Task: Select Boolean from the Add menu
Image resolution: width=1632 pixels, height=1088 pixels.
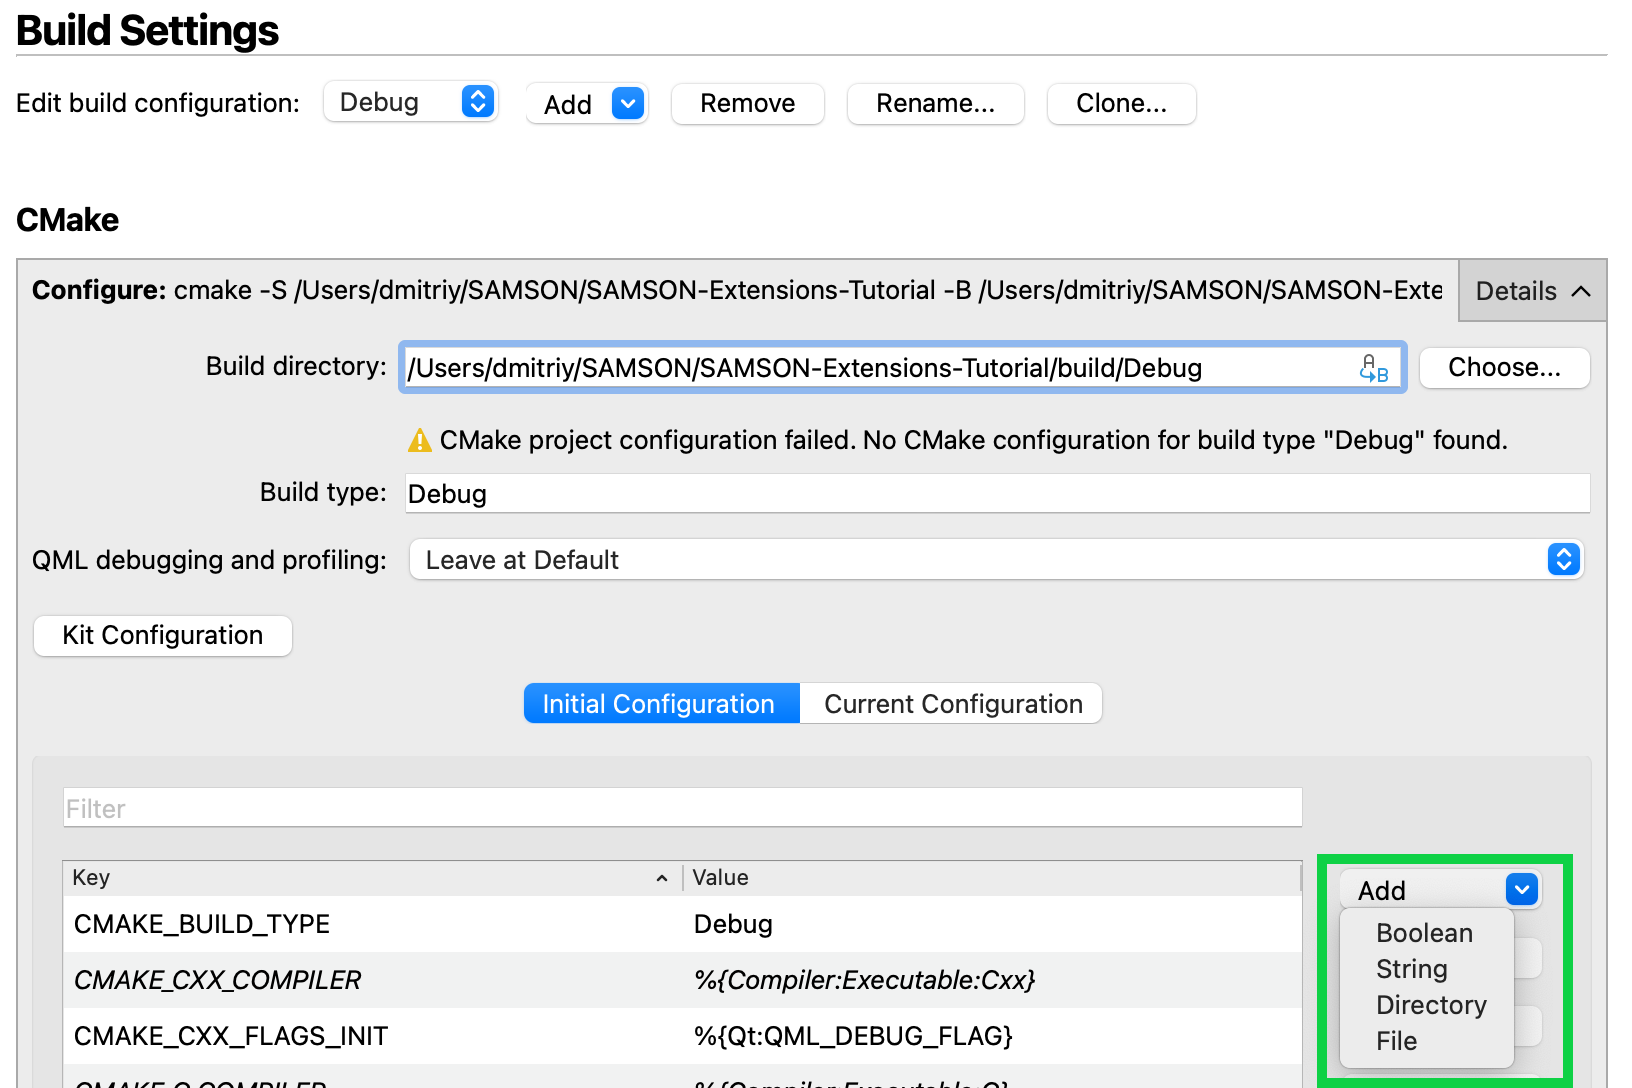Action: [1424, 933]
